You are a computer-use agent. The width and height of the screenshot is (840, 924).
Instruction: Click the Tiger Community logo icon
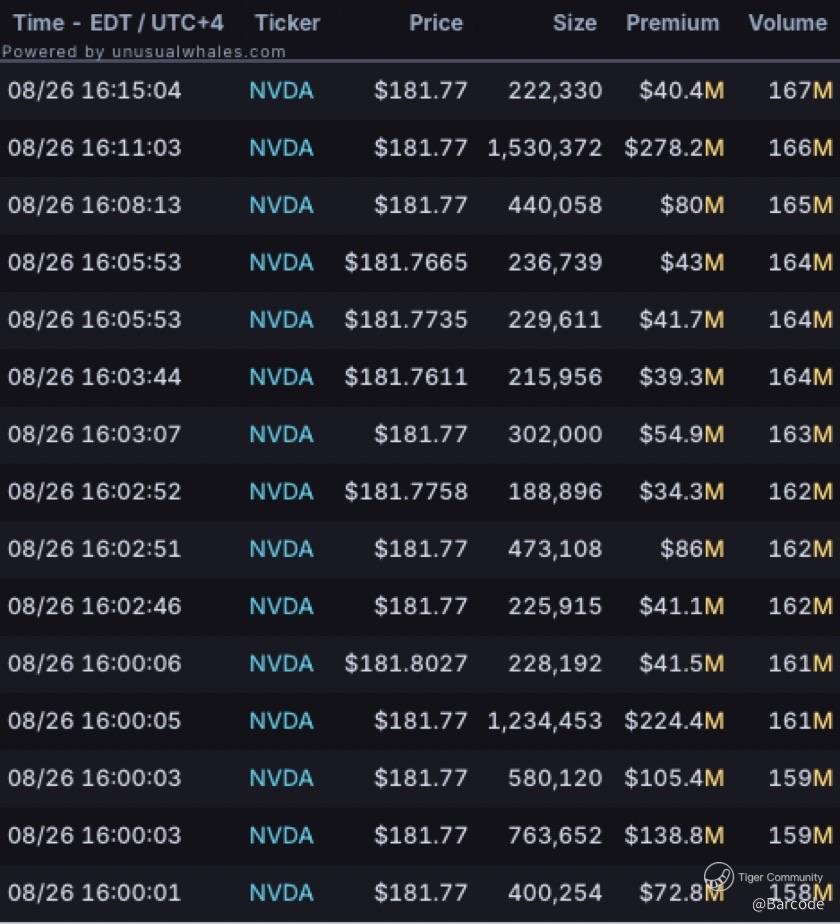(x=718, y=877)
